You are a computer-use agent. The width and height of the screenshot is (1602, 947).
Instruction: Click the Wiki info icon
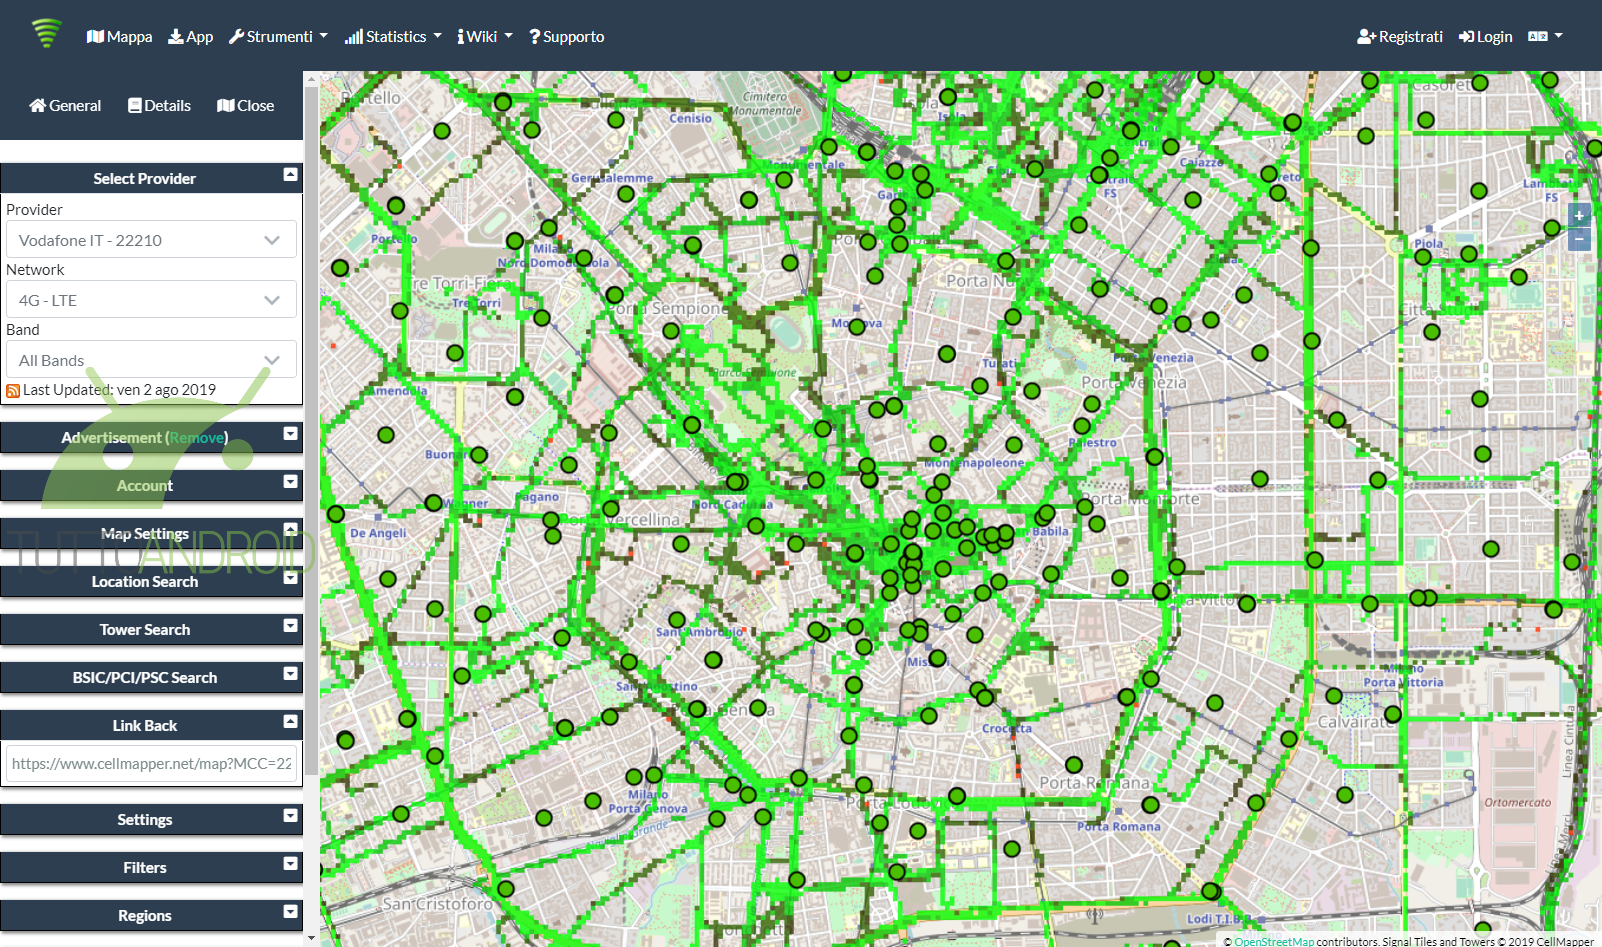pyautogui.click(x=460, y=37)
